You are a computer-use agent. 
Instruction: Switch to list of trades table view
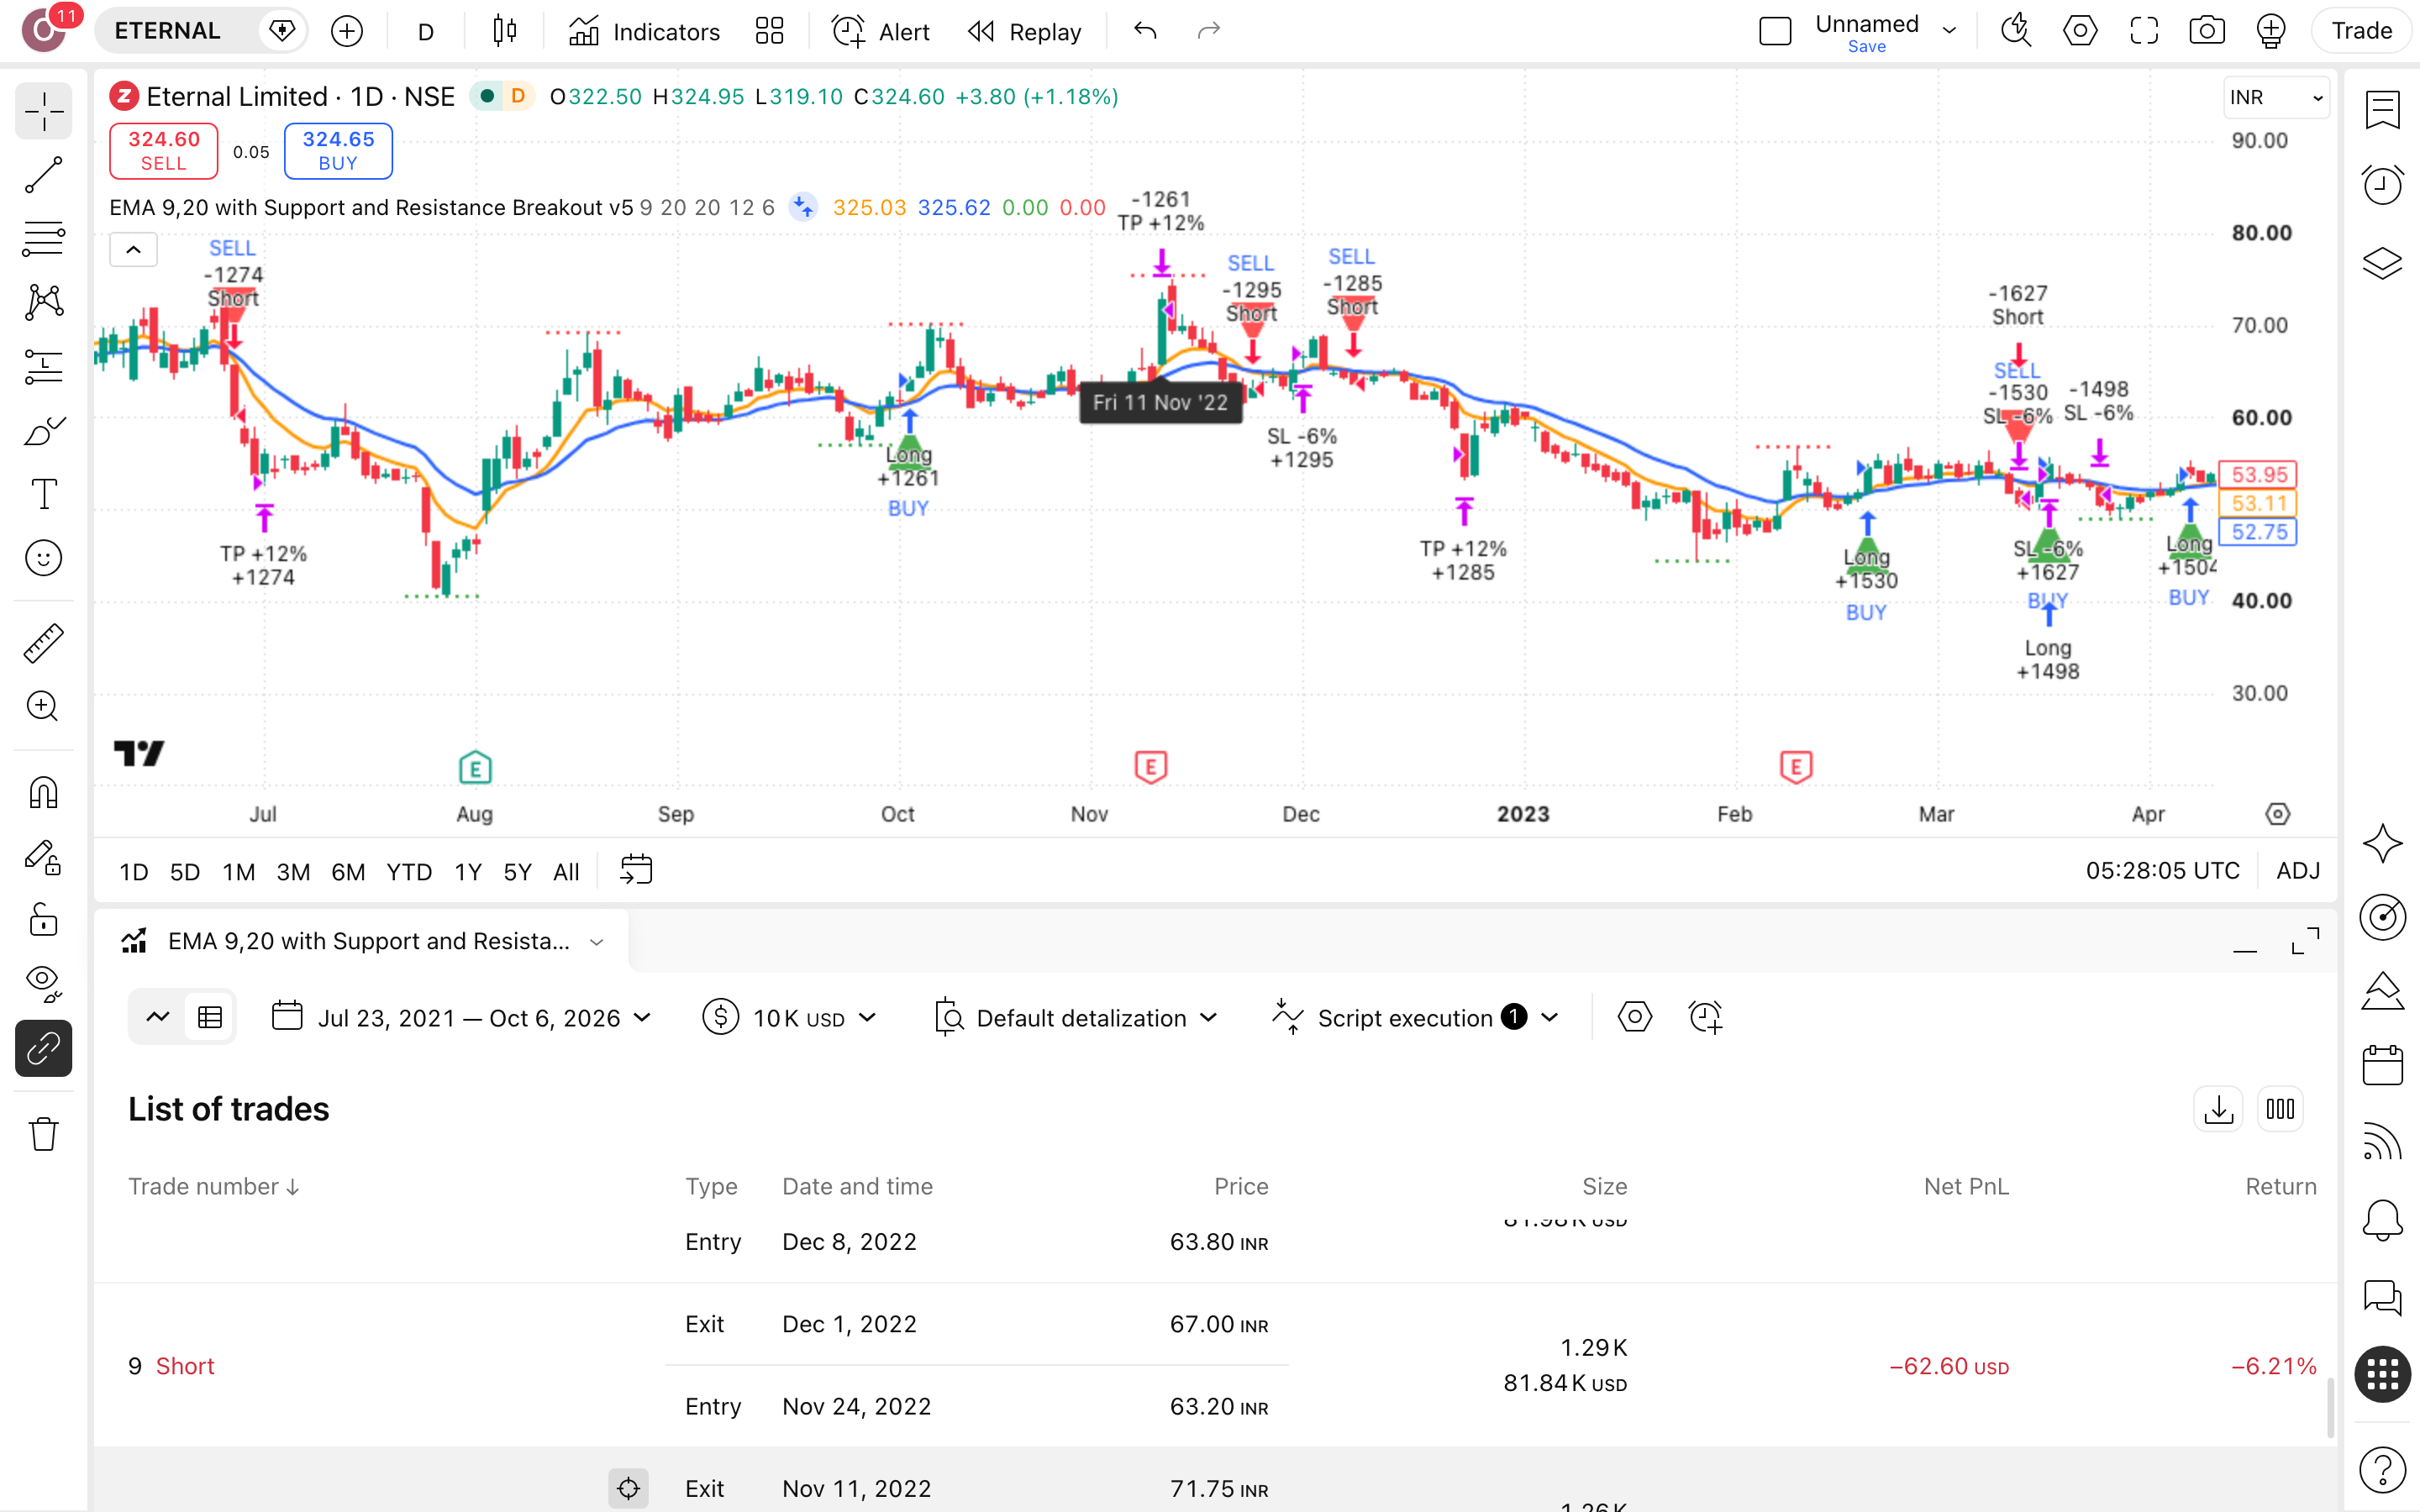(x=210, y=1018)
